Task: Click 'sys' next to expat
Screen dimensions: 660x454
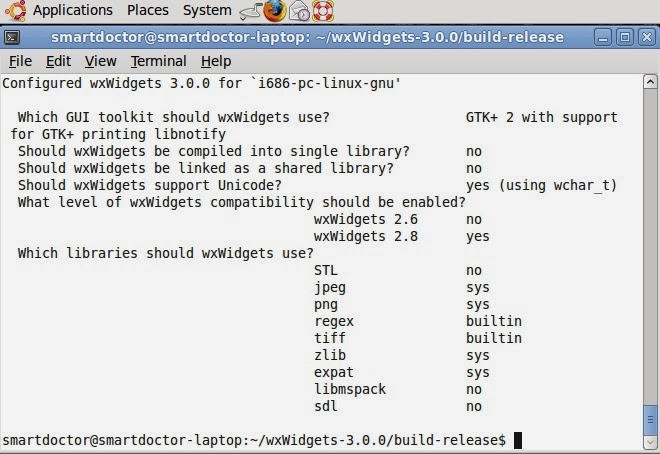Action: 477,373
